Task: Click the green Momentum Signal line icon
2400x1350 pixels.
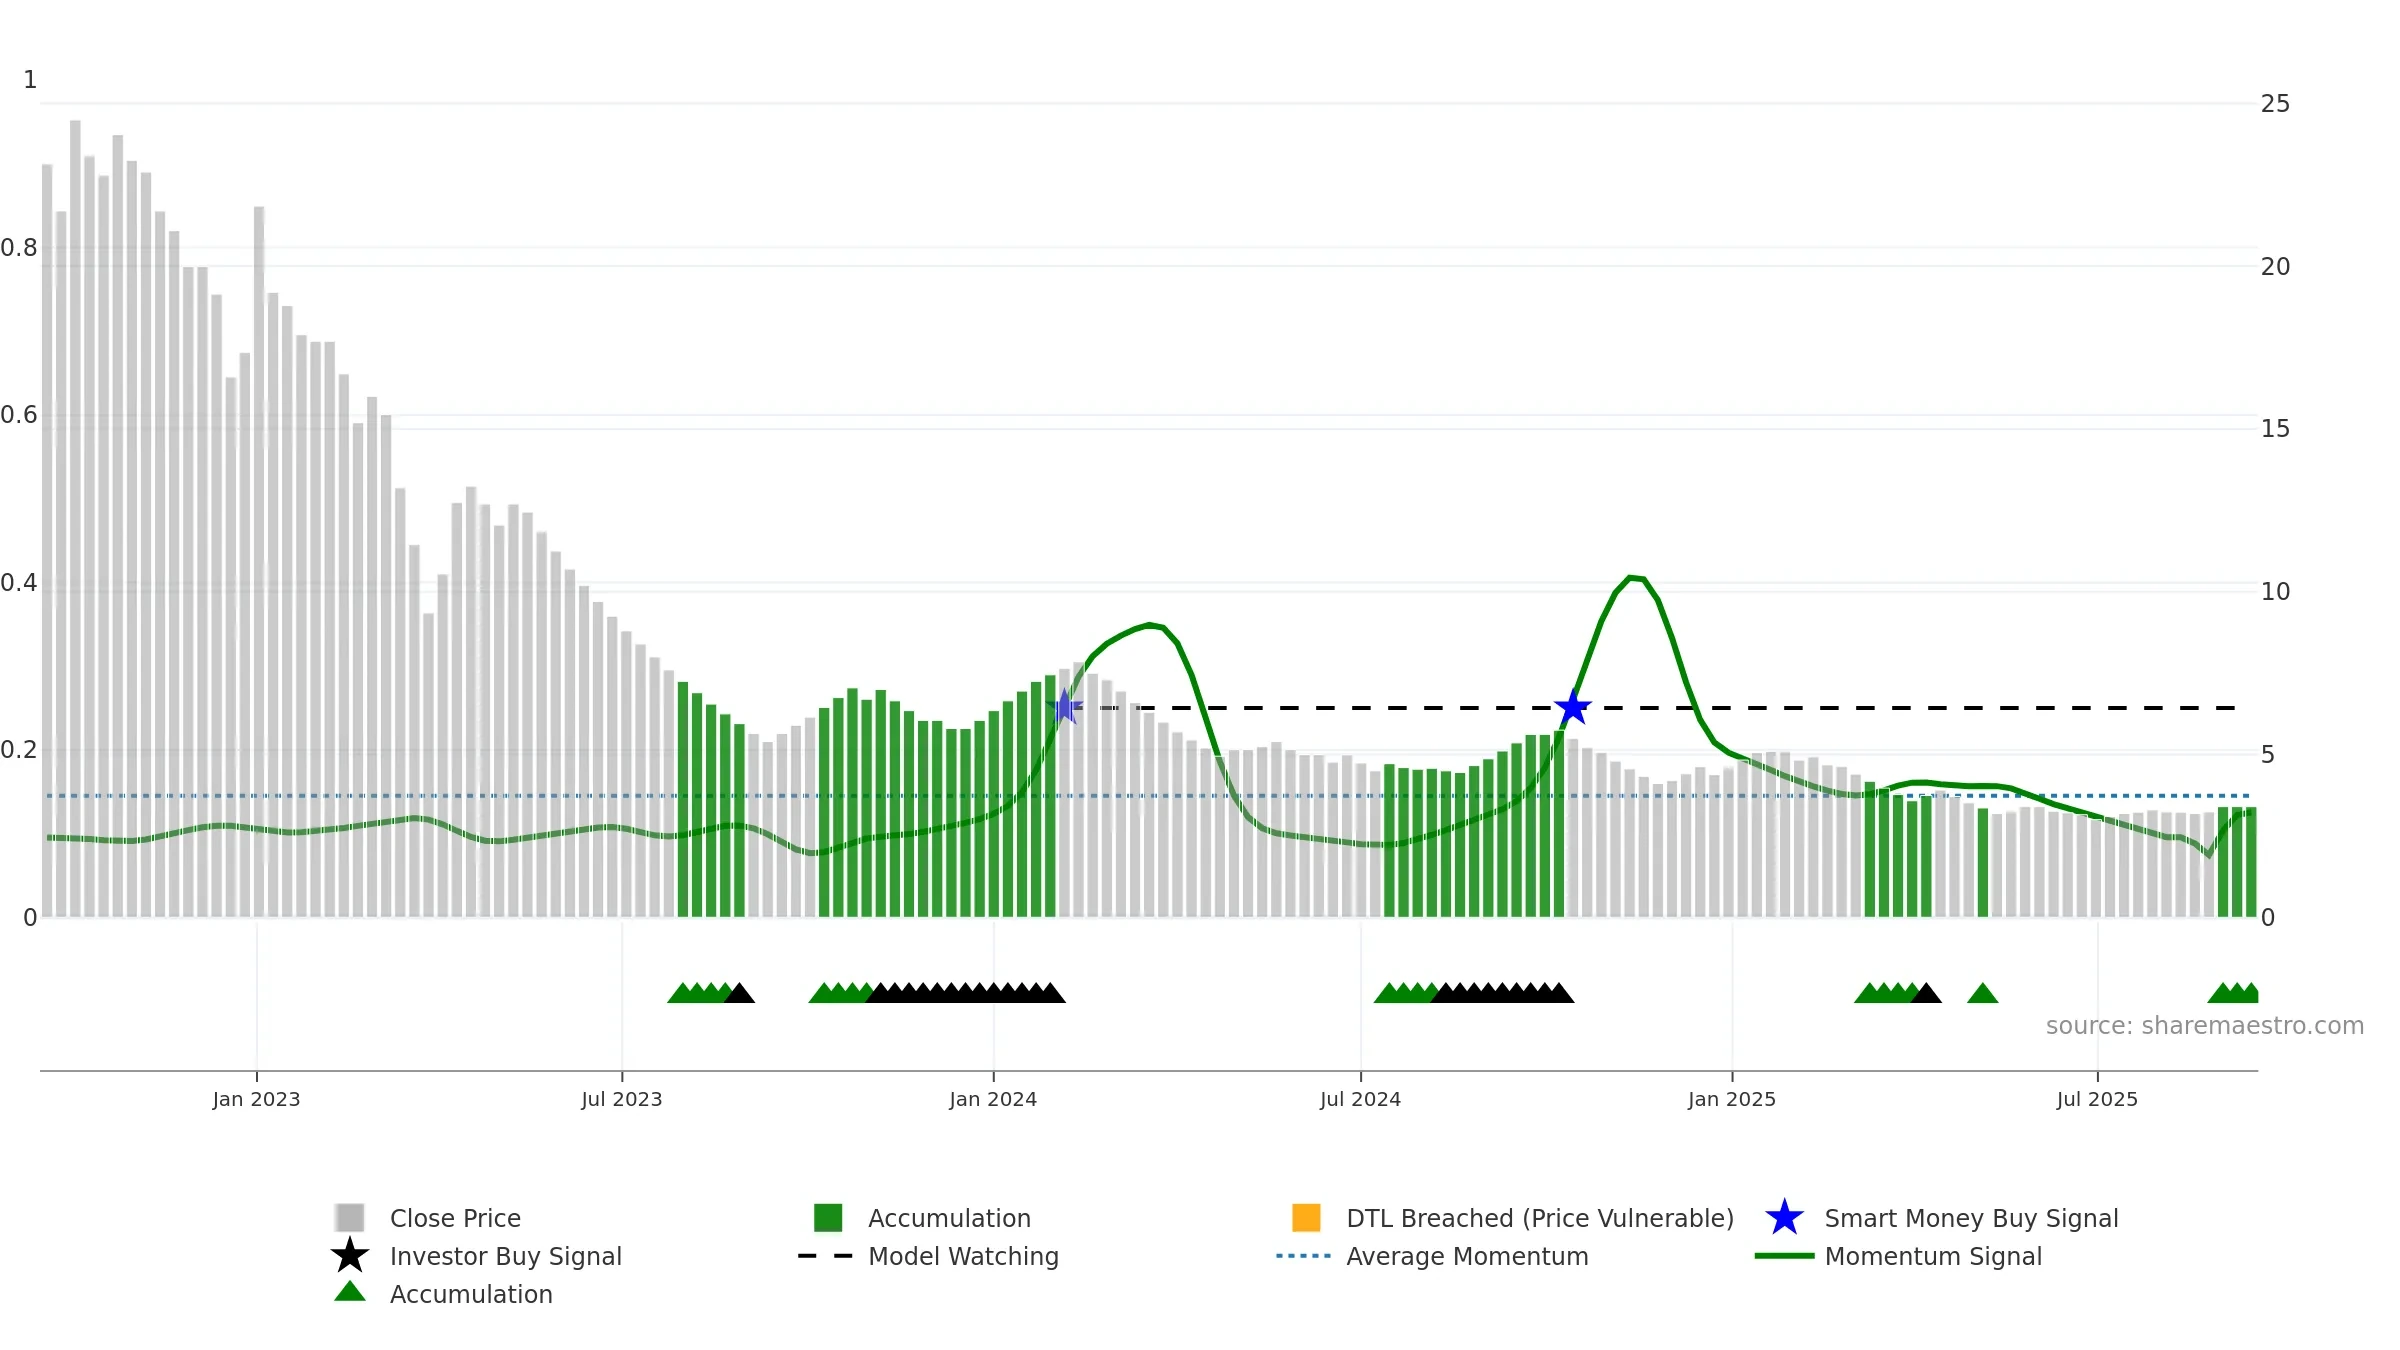Action: pos(1784,1256)
